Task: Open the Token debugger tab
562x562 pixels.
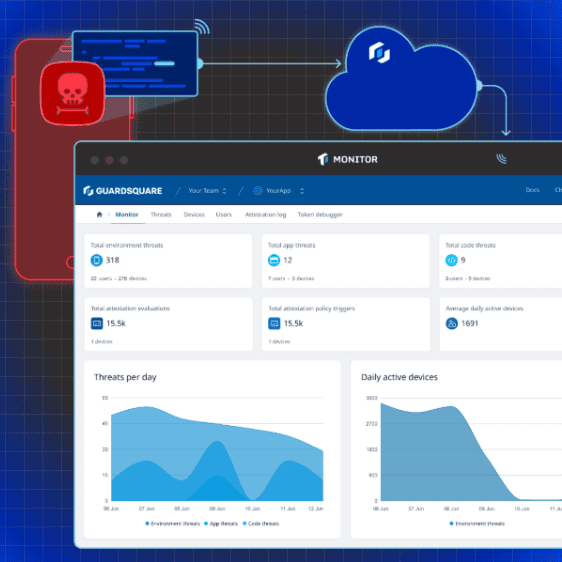Action: (320, 214)
